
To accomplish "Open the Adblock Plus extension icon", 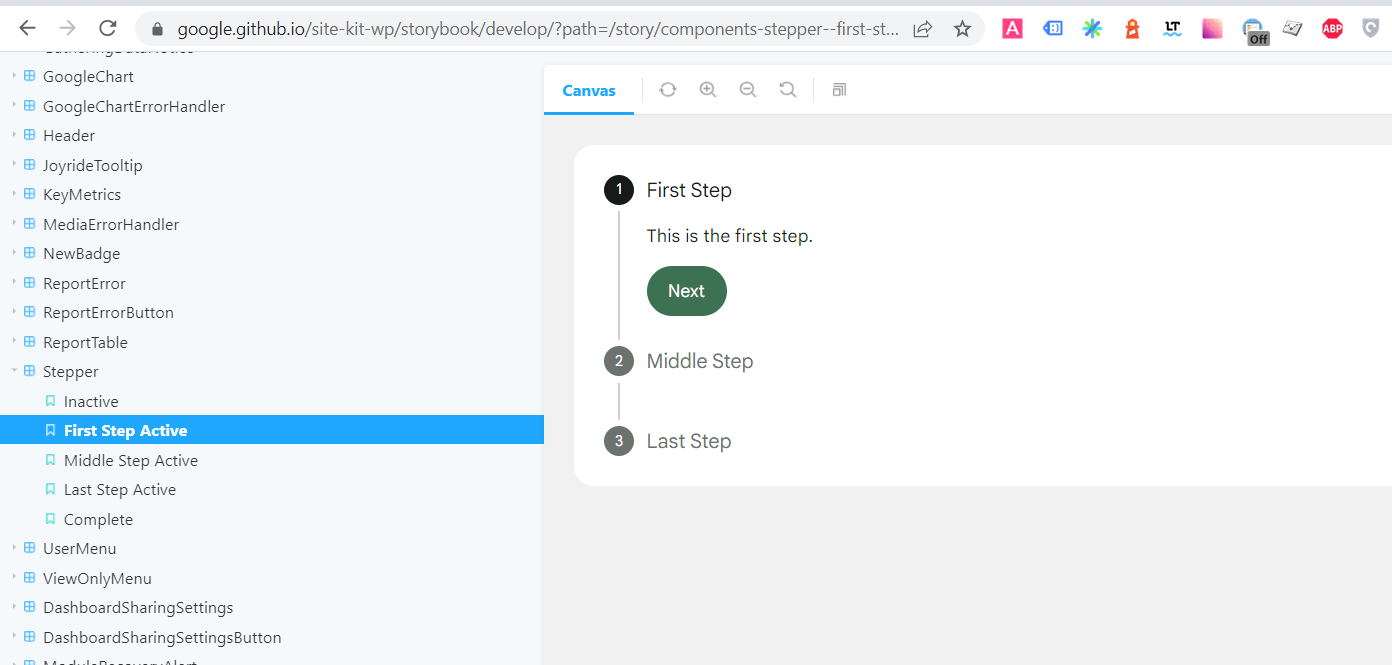I will click(x=1331, y=28).
